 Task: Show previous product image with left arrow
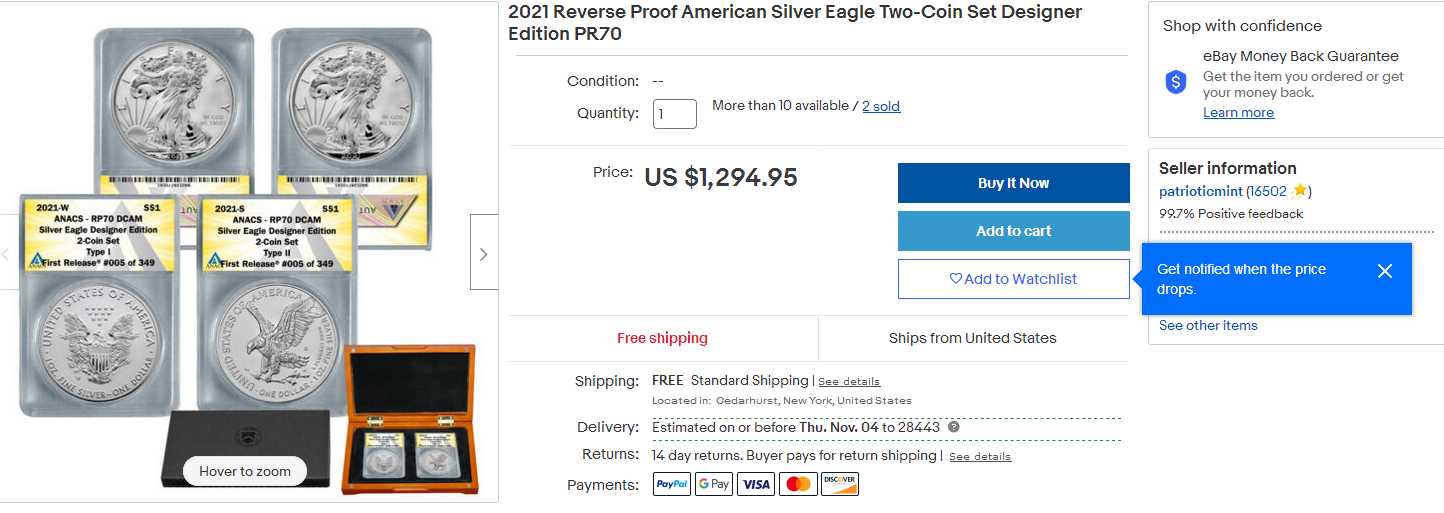[x=5, y=254]
